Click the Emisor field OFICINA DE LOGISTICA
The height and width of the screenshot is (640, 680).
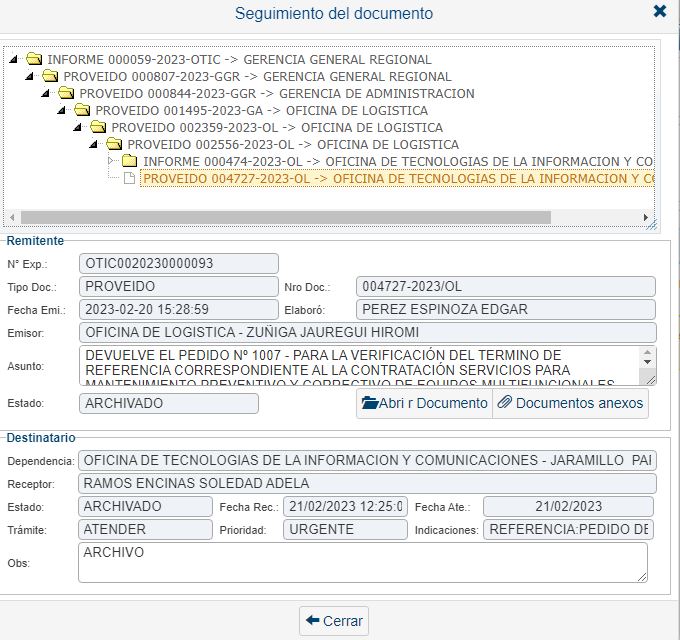(368, 333)
